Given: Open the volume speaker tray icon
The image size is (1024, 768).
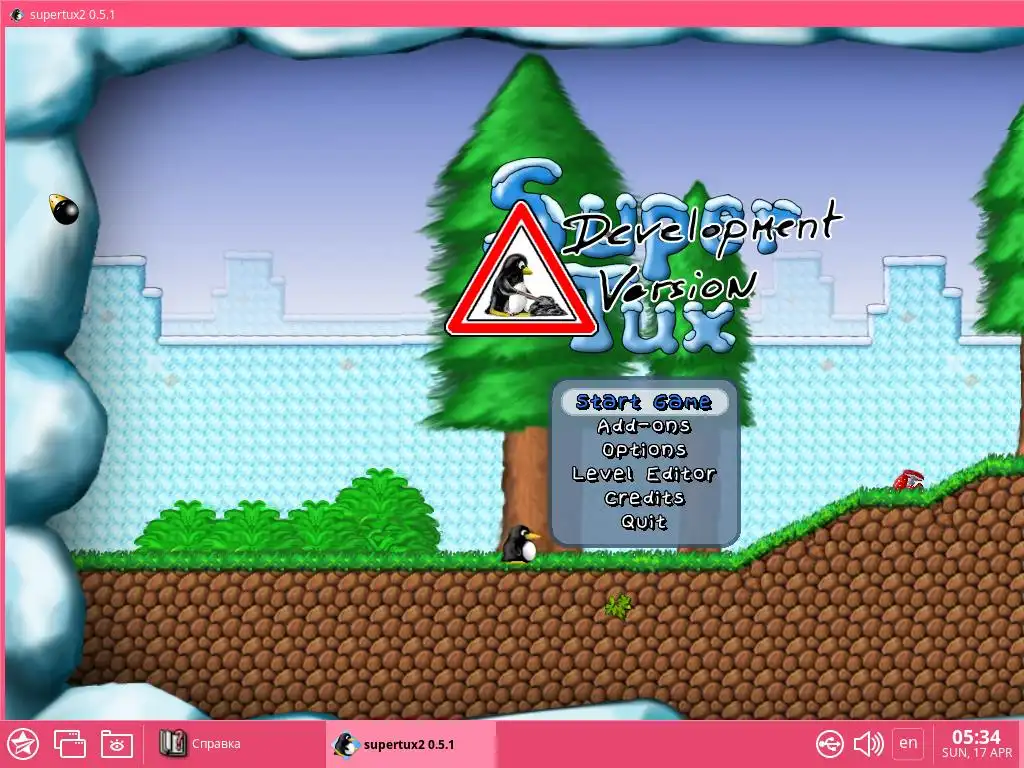Looking at the screenshot, I should [x=869, y=744].
